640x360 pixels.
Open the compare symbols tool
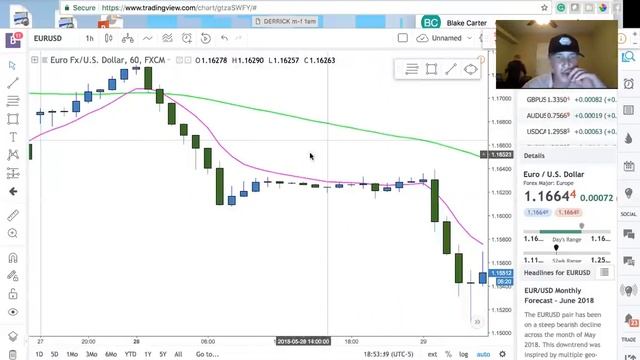tap(128, 38)
